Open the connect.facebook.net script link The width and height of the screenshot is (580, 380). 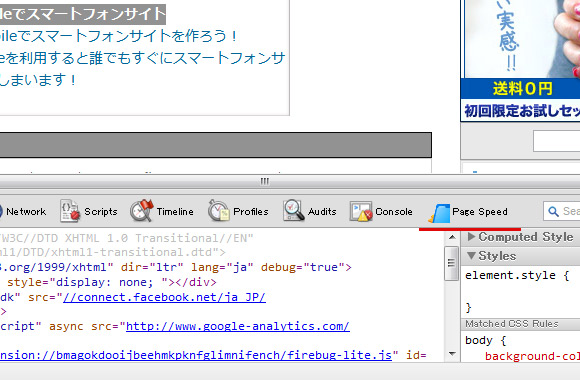164,297
